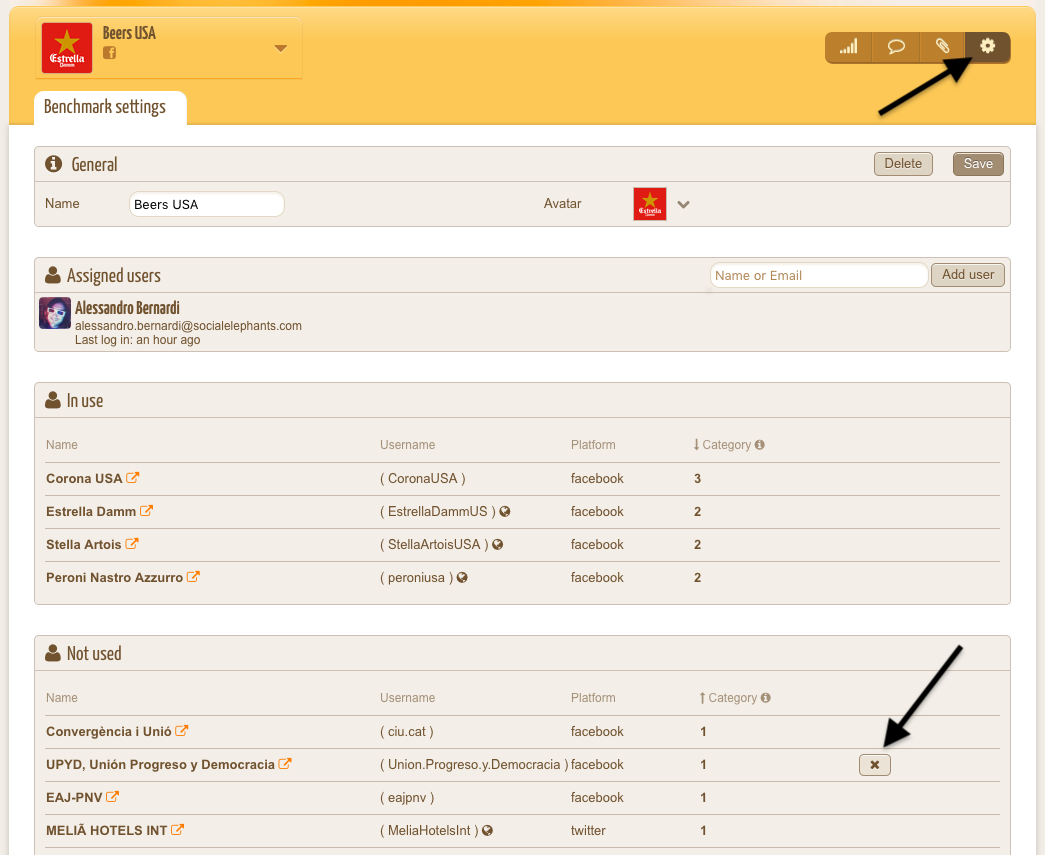
Task: Click Corona USA name link
Action: (x=84, y=478)
